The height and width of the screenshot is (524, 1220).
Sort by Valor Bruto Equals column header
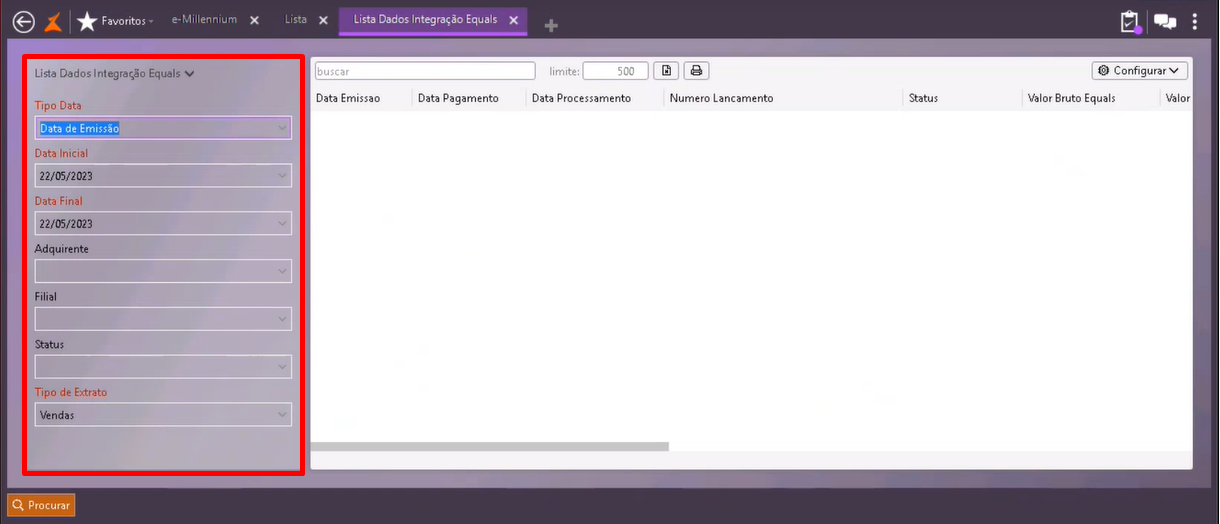[x=1071, y=98]
